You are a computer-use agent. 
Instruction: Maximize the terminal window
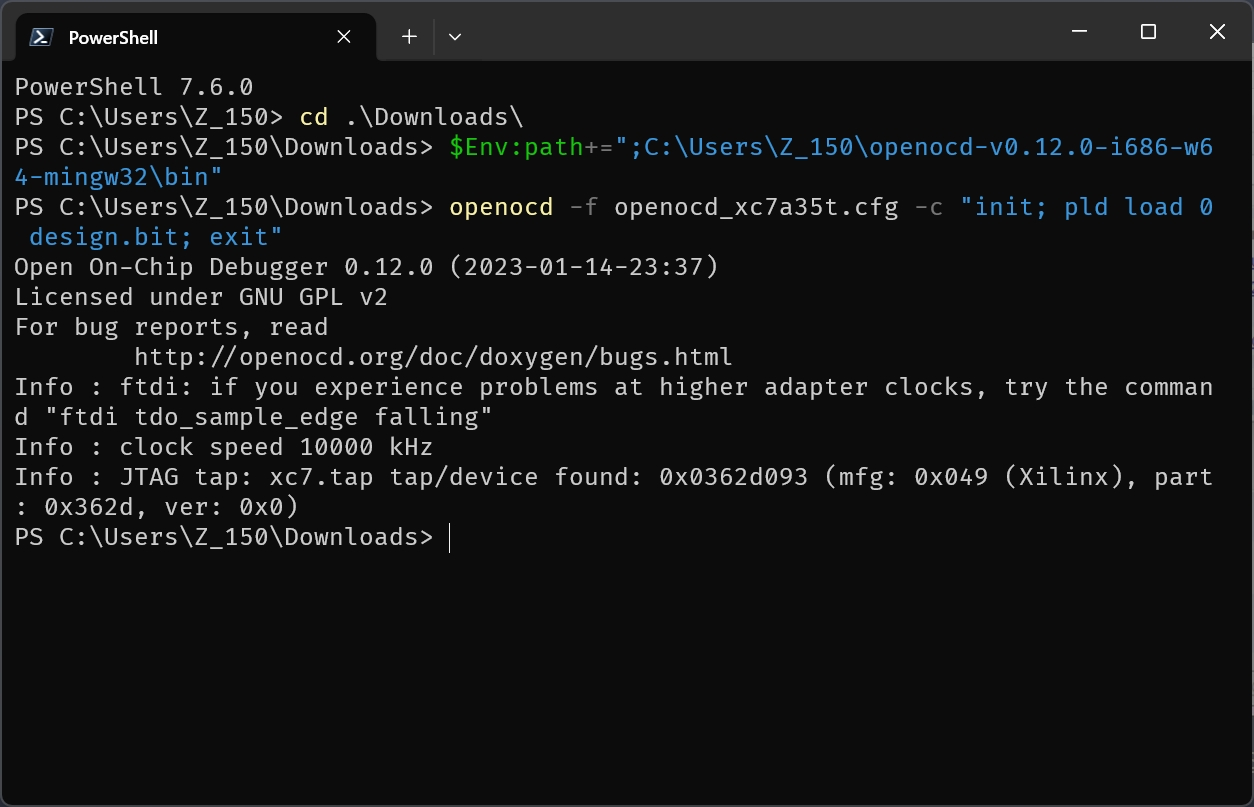1148,32
